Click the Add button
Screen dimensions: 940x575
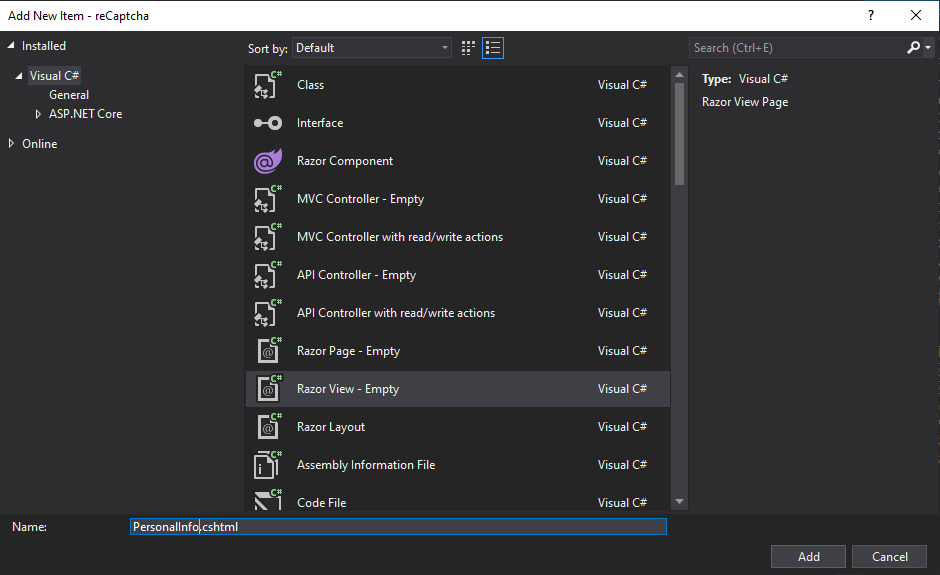[808, 556]
